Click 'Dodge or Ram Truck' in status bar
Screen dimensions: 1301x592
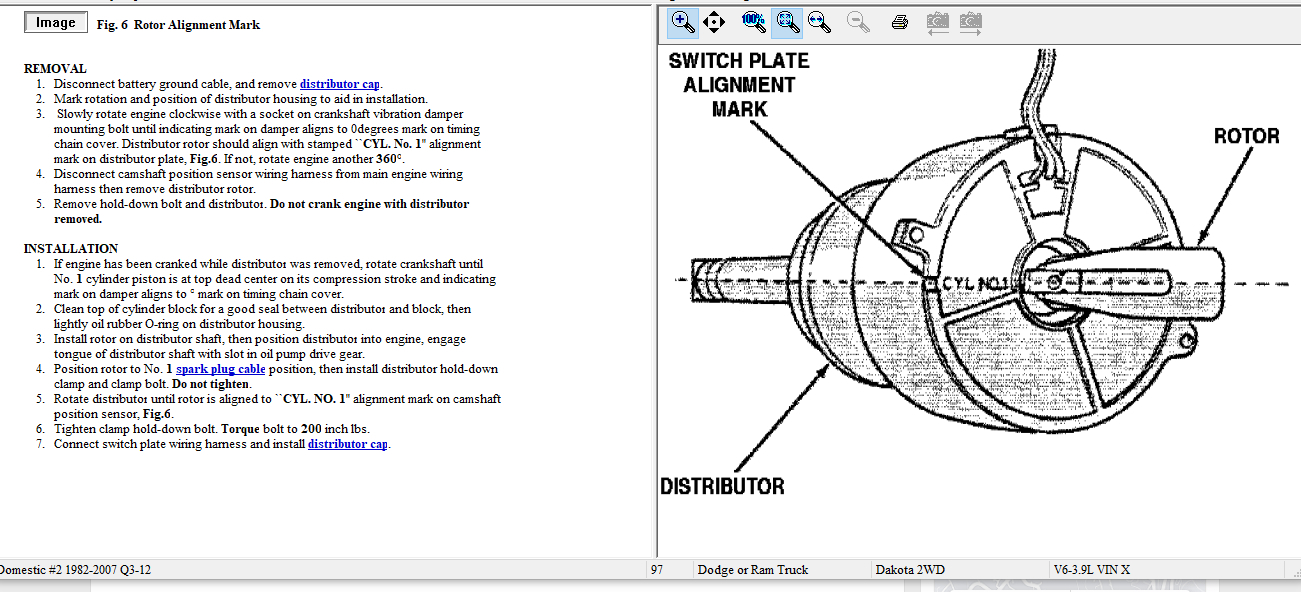coord(753,570)
